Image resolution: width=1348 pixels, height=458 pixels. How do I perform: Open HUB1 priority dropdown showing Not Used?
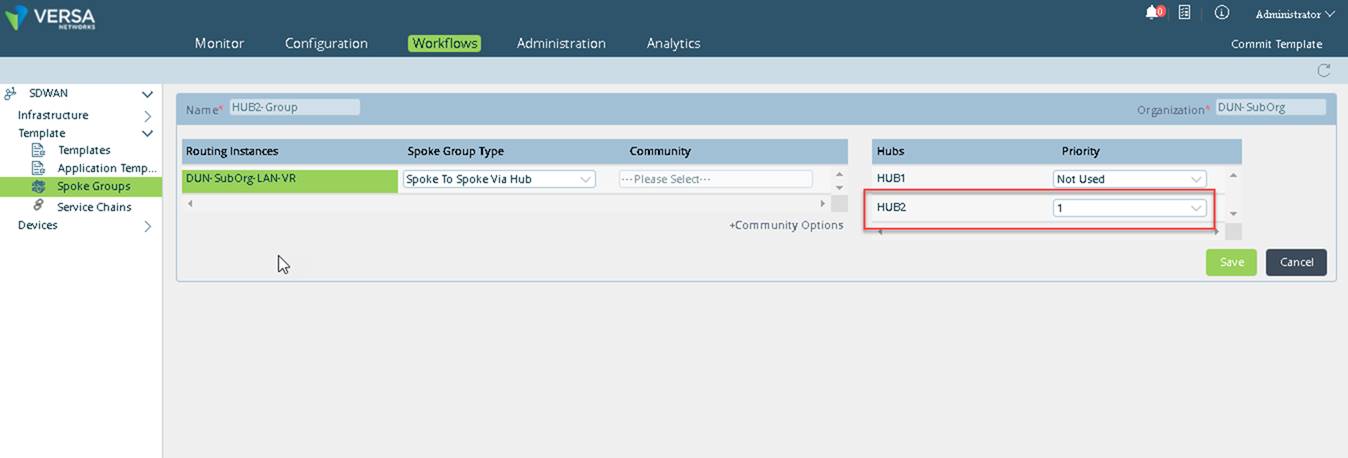1130,179
